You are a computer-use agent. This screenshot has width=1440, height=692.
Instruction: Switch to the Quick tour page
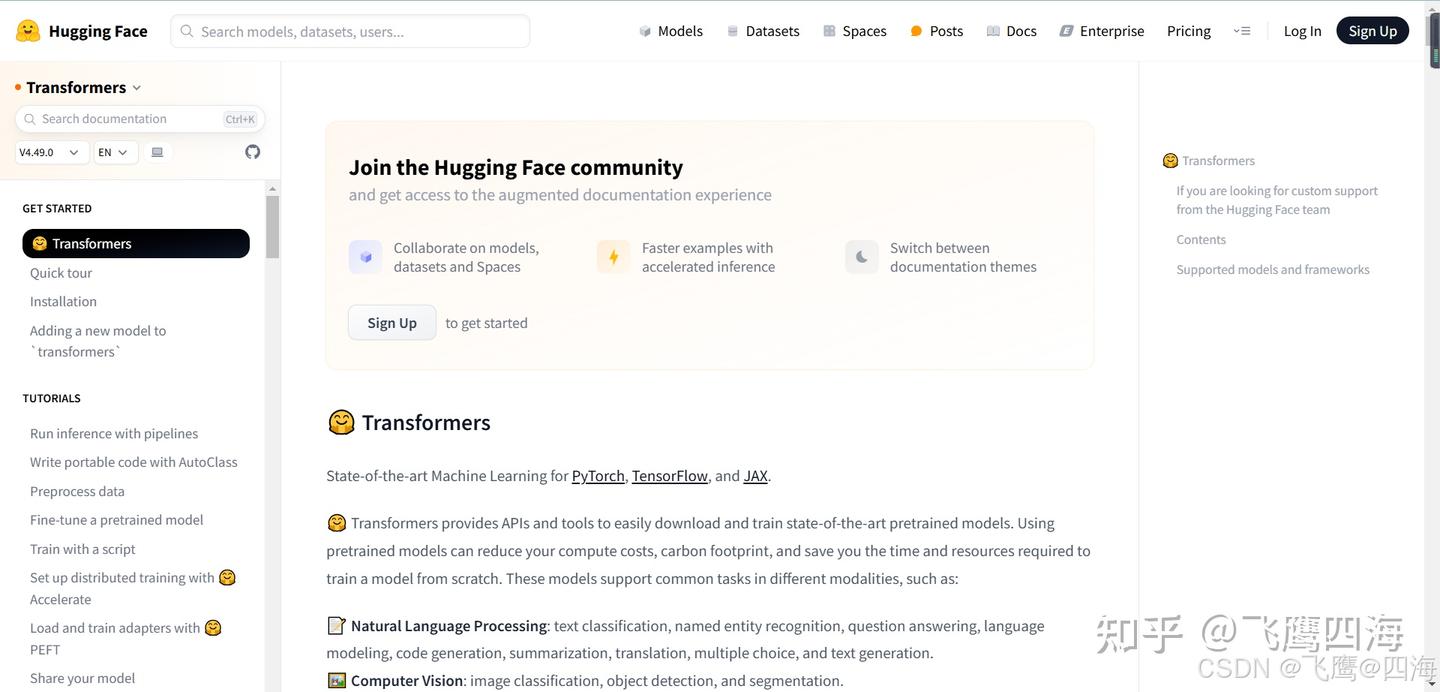(61, 272)
